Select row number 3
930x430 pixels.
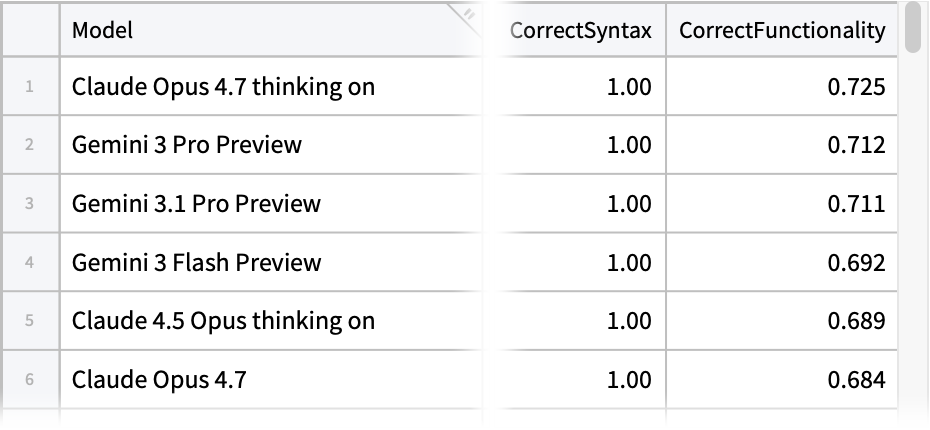pyautogui.click(x=29, y=204)
